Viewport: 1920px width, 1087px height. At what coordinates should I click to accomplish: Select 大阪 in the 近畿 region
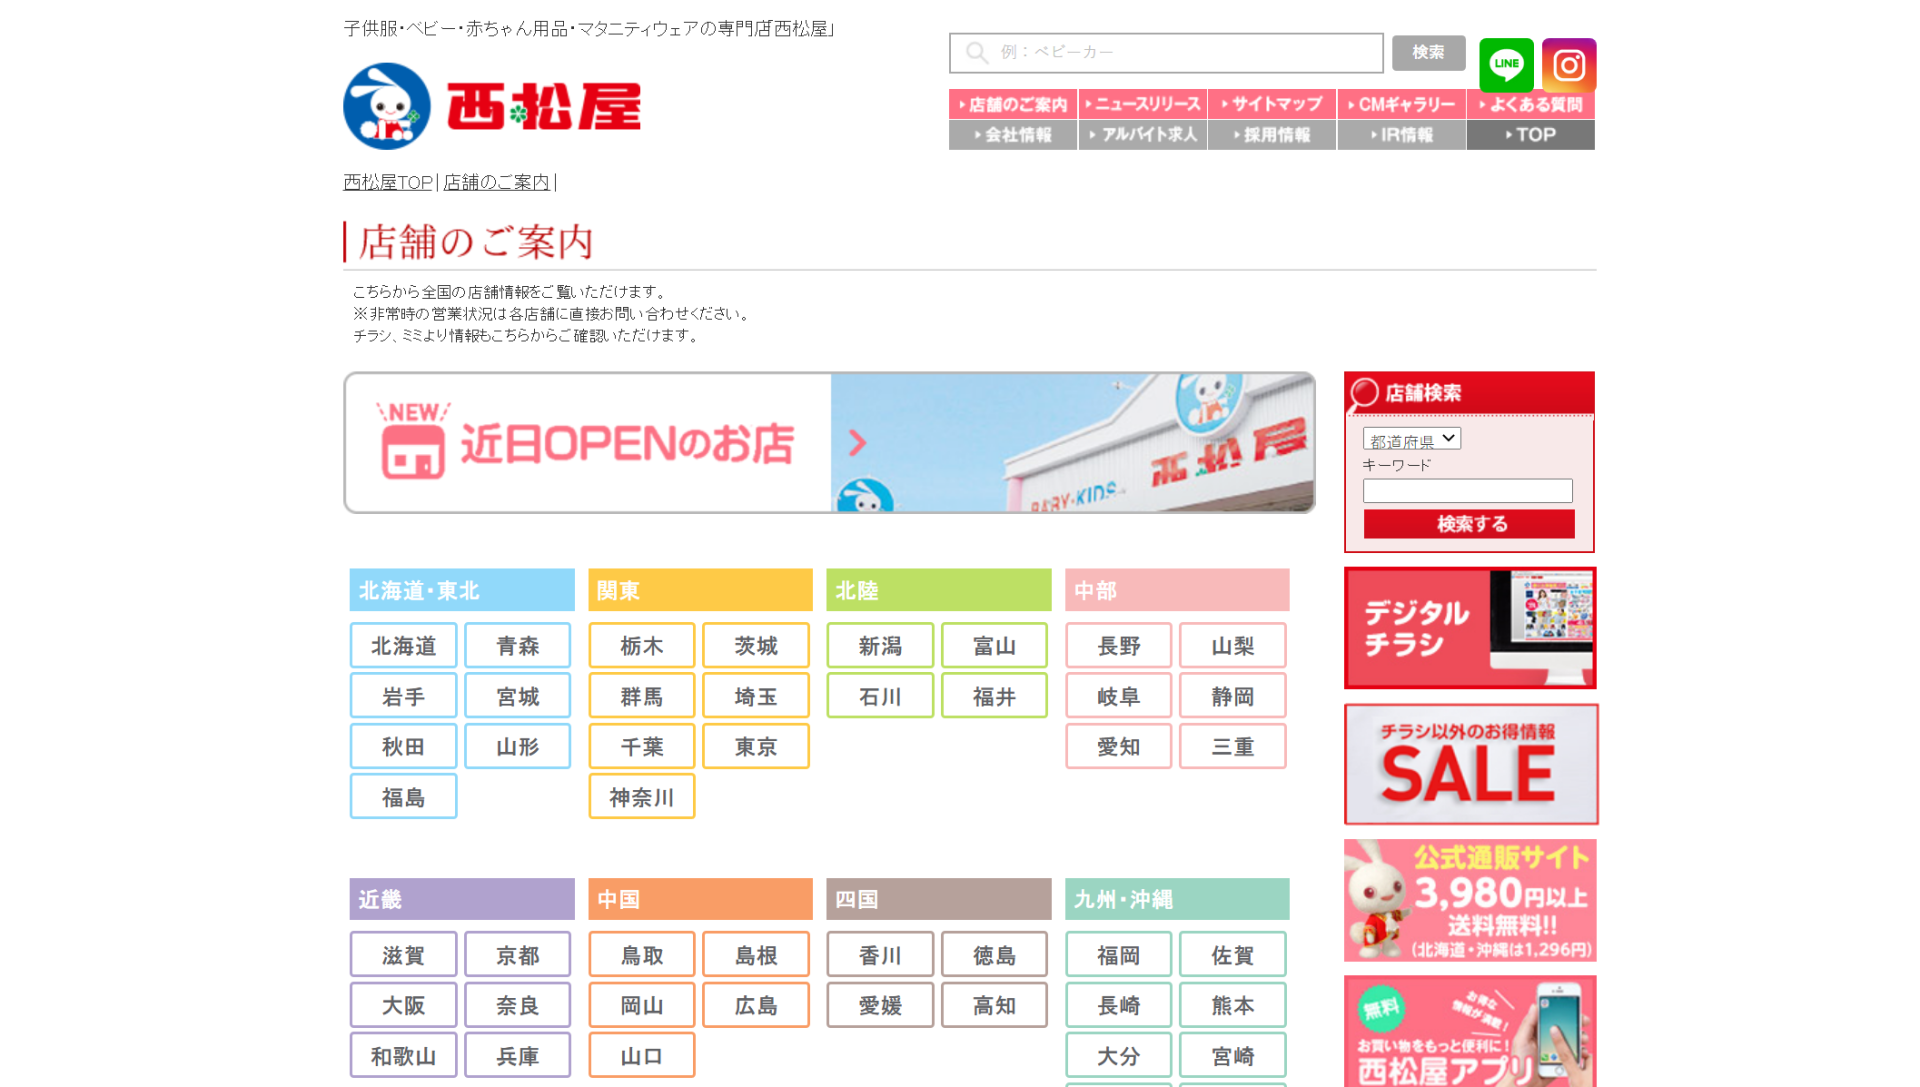[403, 1005]
